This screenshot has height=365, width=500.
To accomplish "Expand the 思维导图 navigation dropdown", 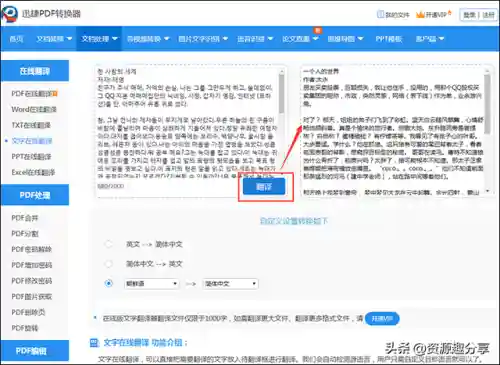I will 345,39.
